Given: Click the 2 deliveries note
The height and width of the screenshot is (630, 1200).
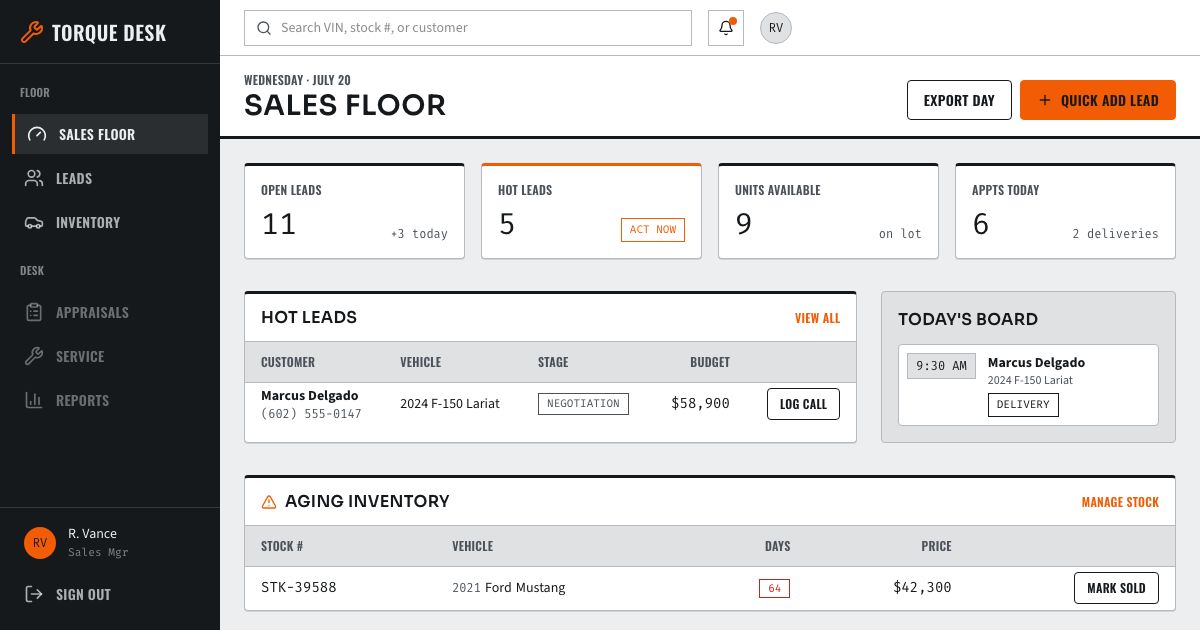Looking at the screenshot, I should point(1115,234).
